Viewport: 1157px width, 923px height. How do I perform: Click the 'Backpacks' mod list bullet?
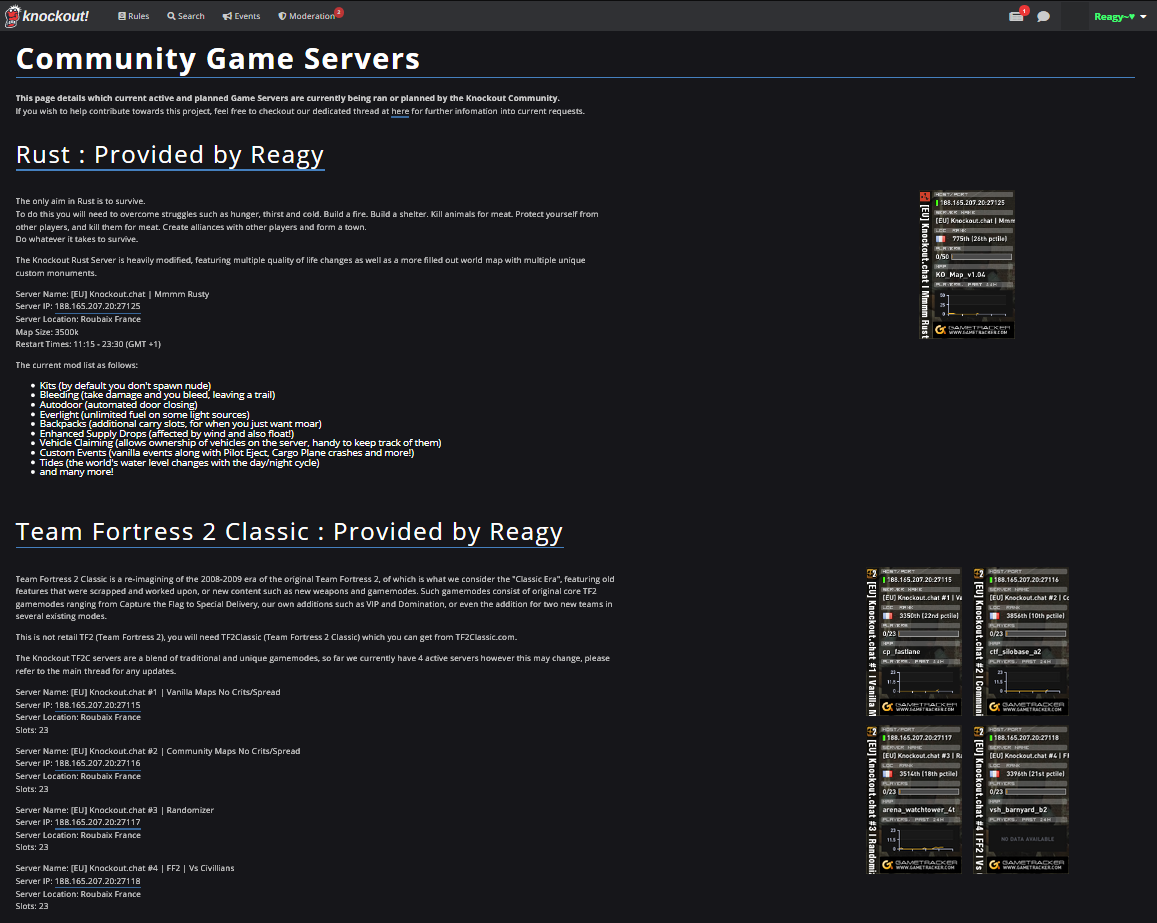[x=181, y=424]
